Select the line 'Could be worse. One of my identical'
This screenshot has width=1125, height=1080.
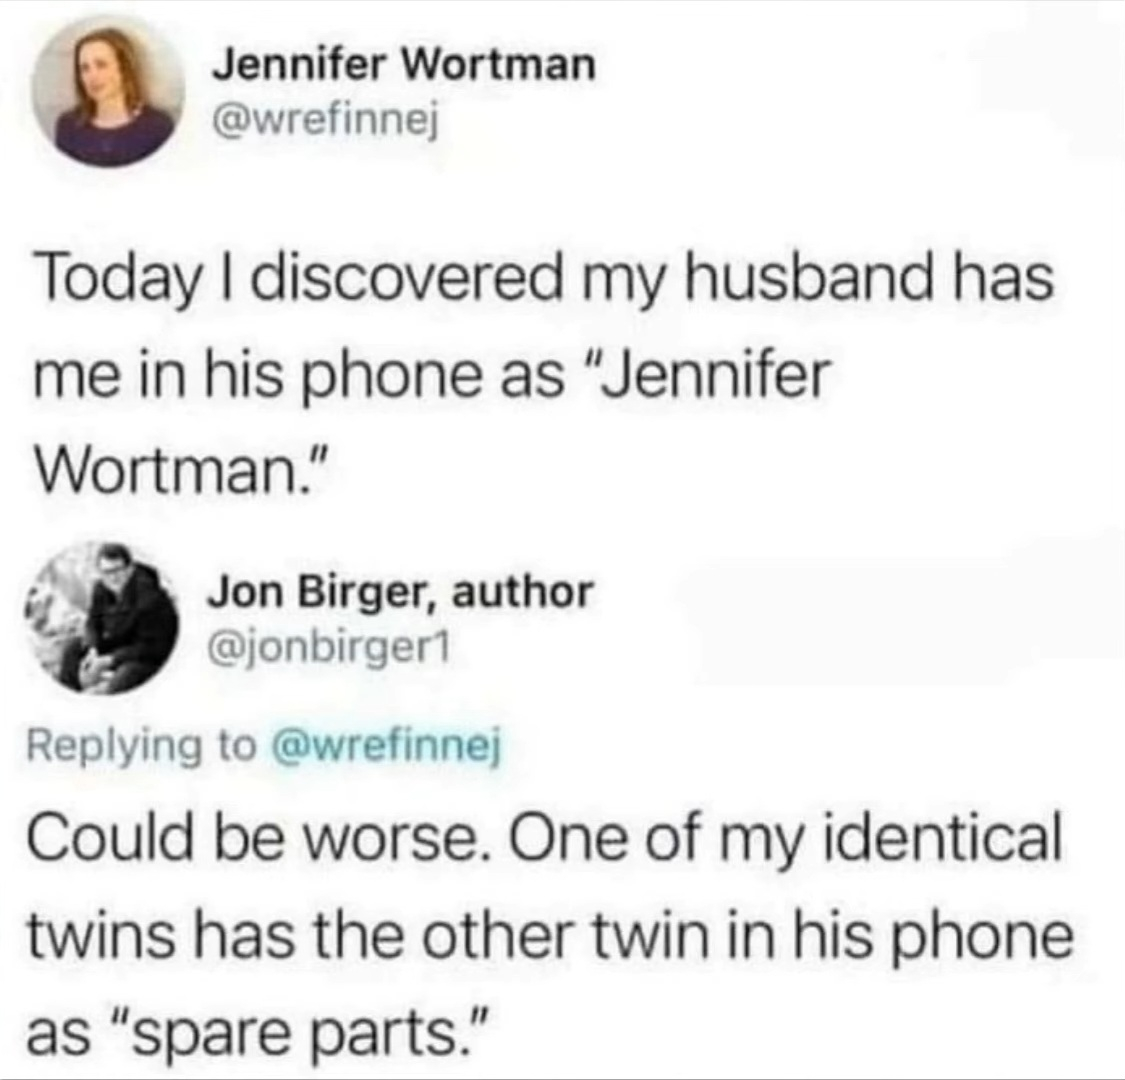pyautogui.click(x=544, y=838)
